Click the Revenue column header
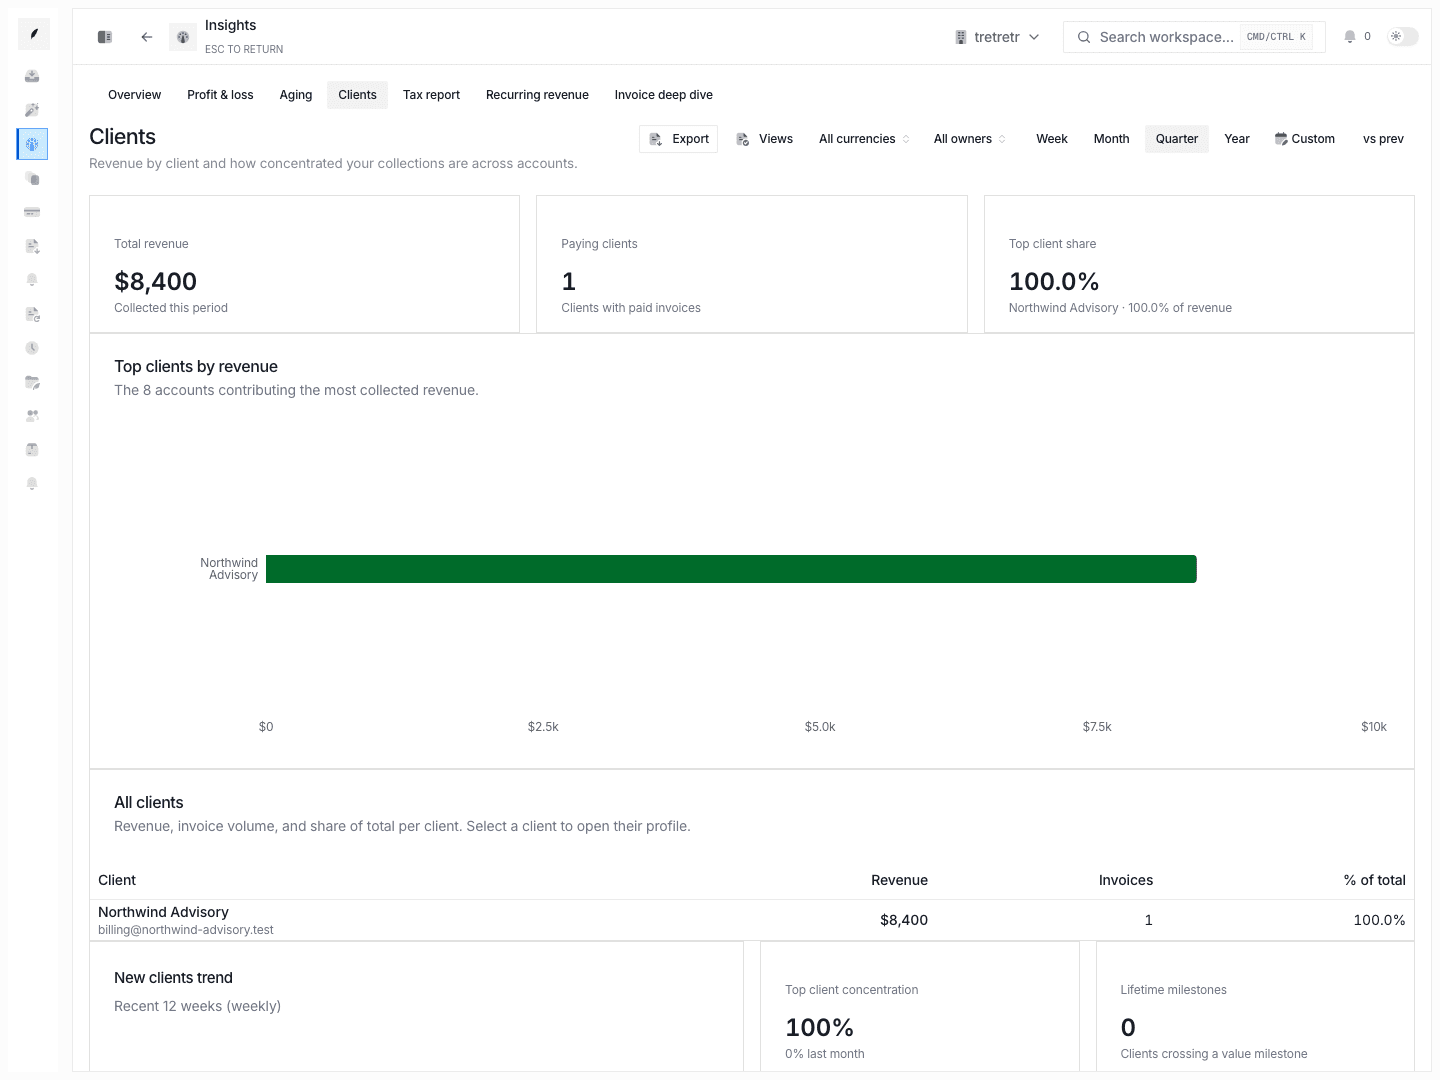This screenshot has height=1080, width=1440. click(899, 880)
